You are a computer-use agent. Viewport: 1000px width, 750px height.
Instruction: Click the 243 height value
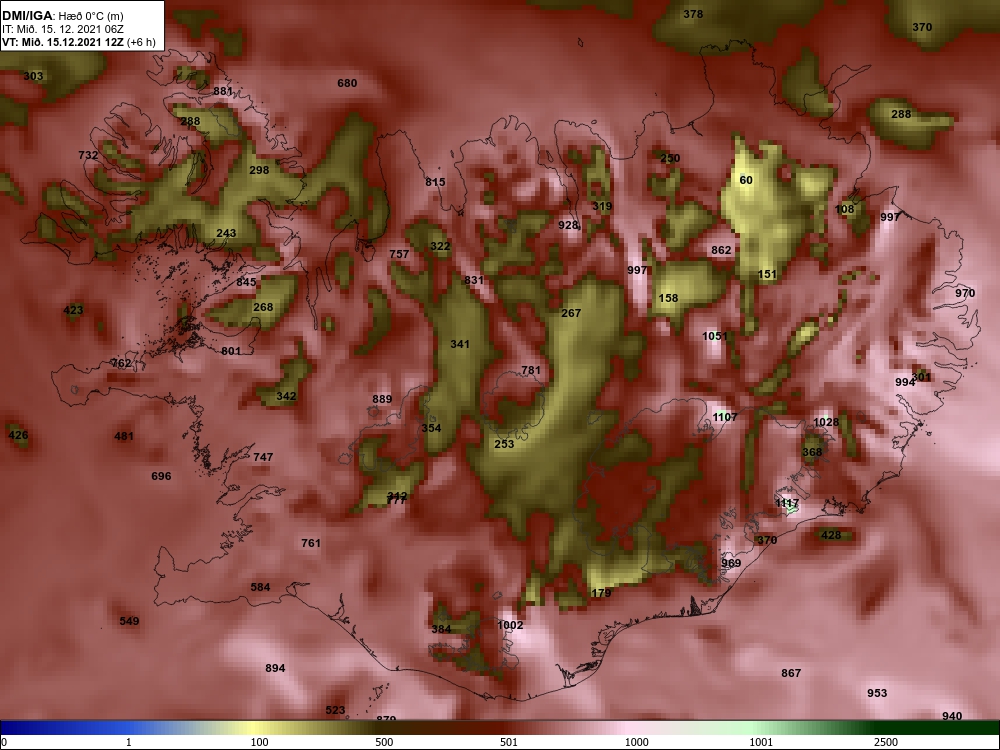coord(226,233)
